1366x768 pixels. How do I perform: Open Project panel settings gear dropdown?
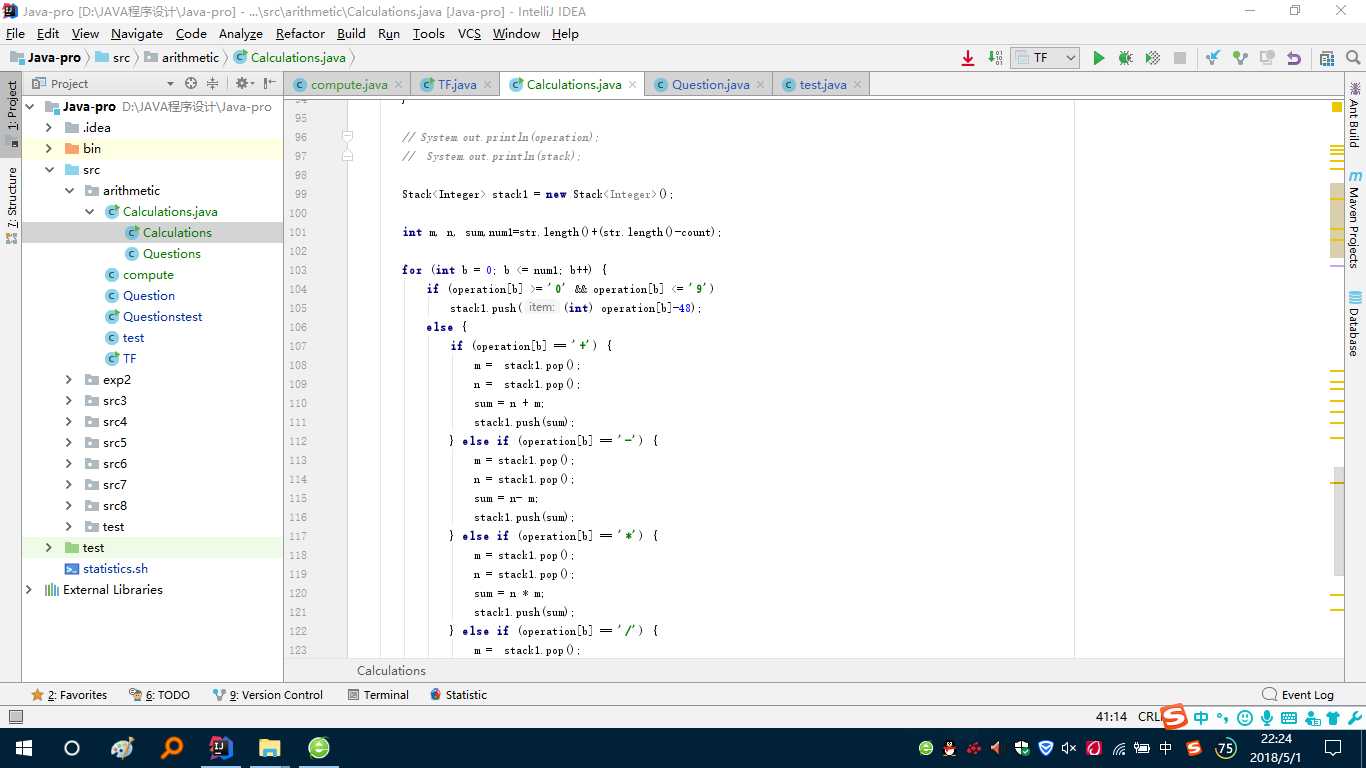pyautogui.click(x=243, y=84)
